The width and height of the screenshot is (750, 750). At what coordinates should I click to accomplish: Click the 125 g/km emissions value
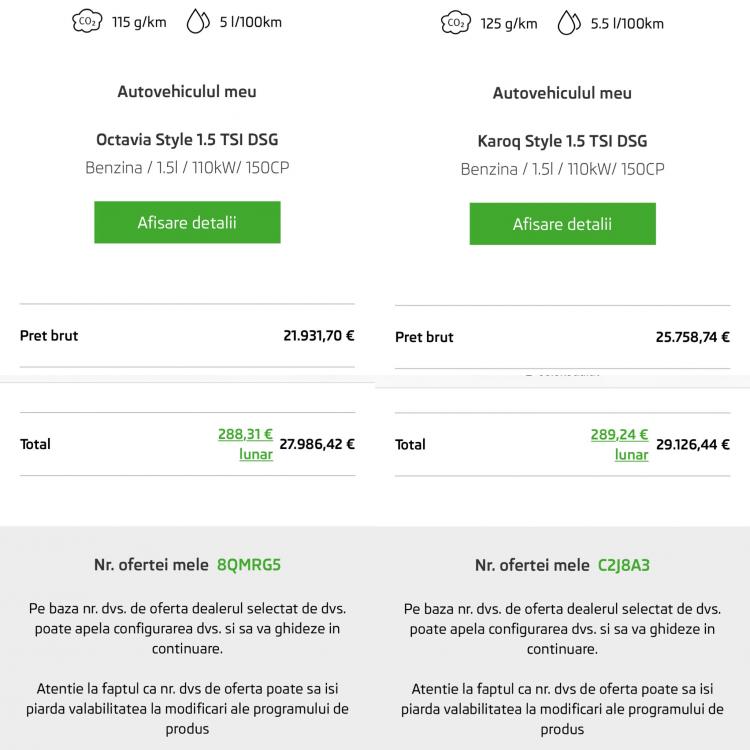point(509,24)
